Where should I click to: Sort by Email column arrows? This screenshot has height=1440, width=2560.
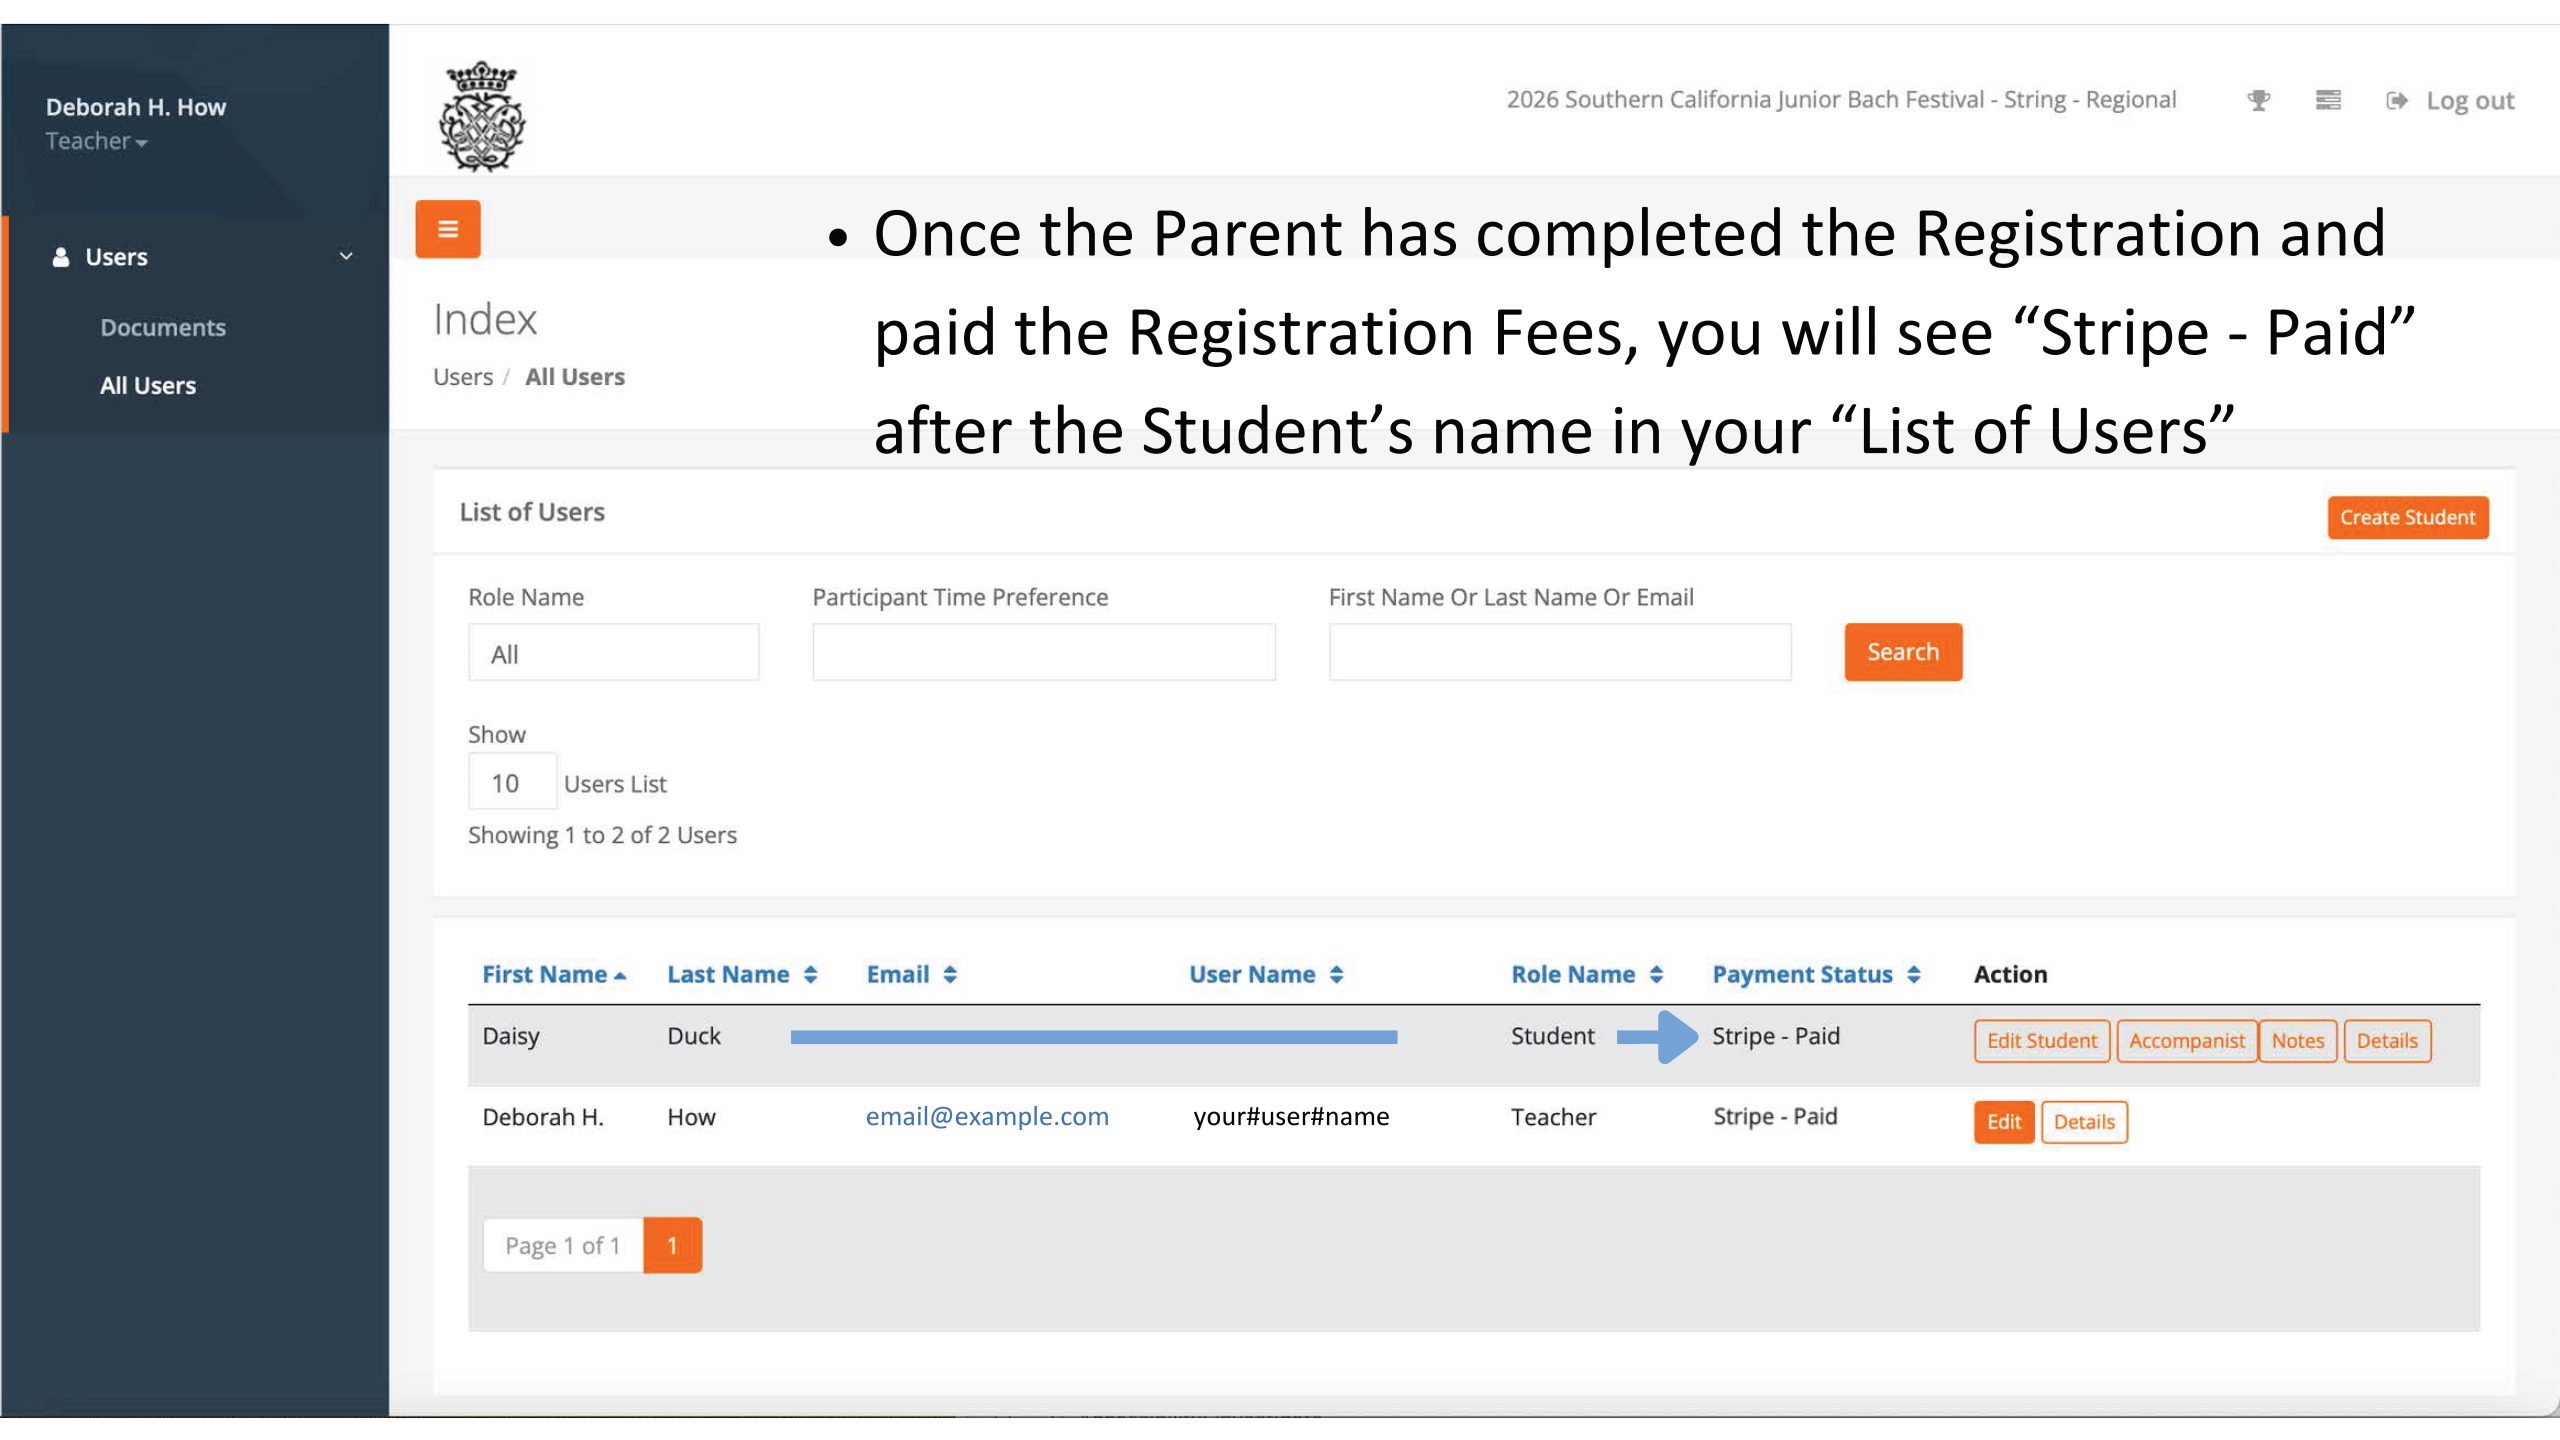pyautogui.click(x=950, y=974)
